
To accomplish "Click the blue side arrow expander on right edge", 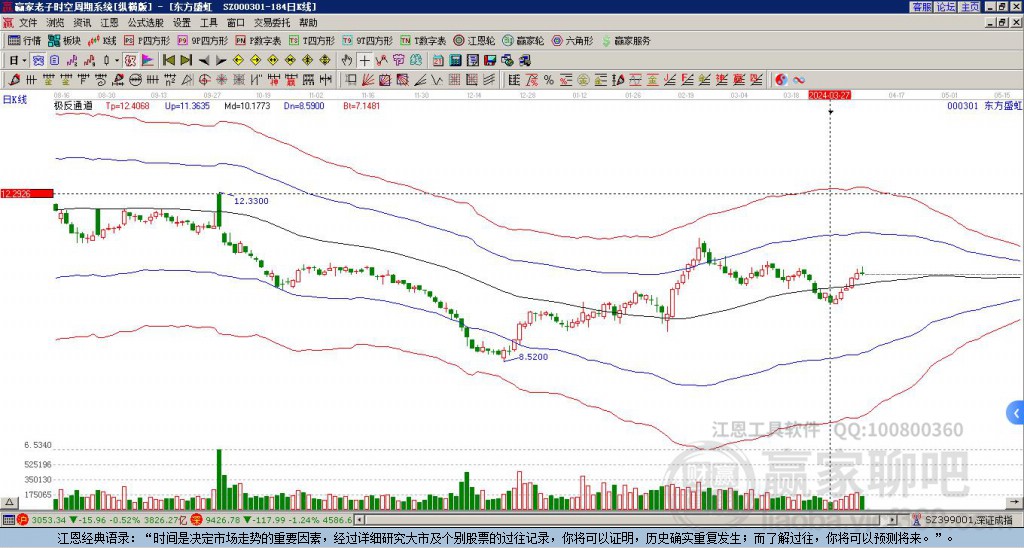I will [1016, 412].
